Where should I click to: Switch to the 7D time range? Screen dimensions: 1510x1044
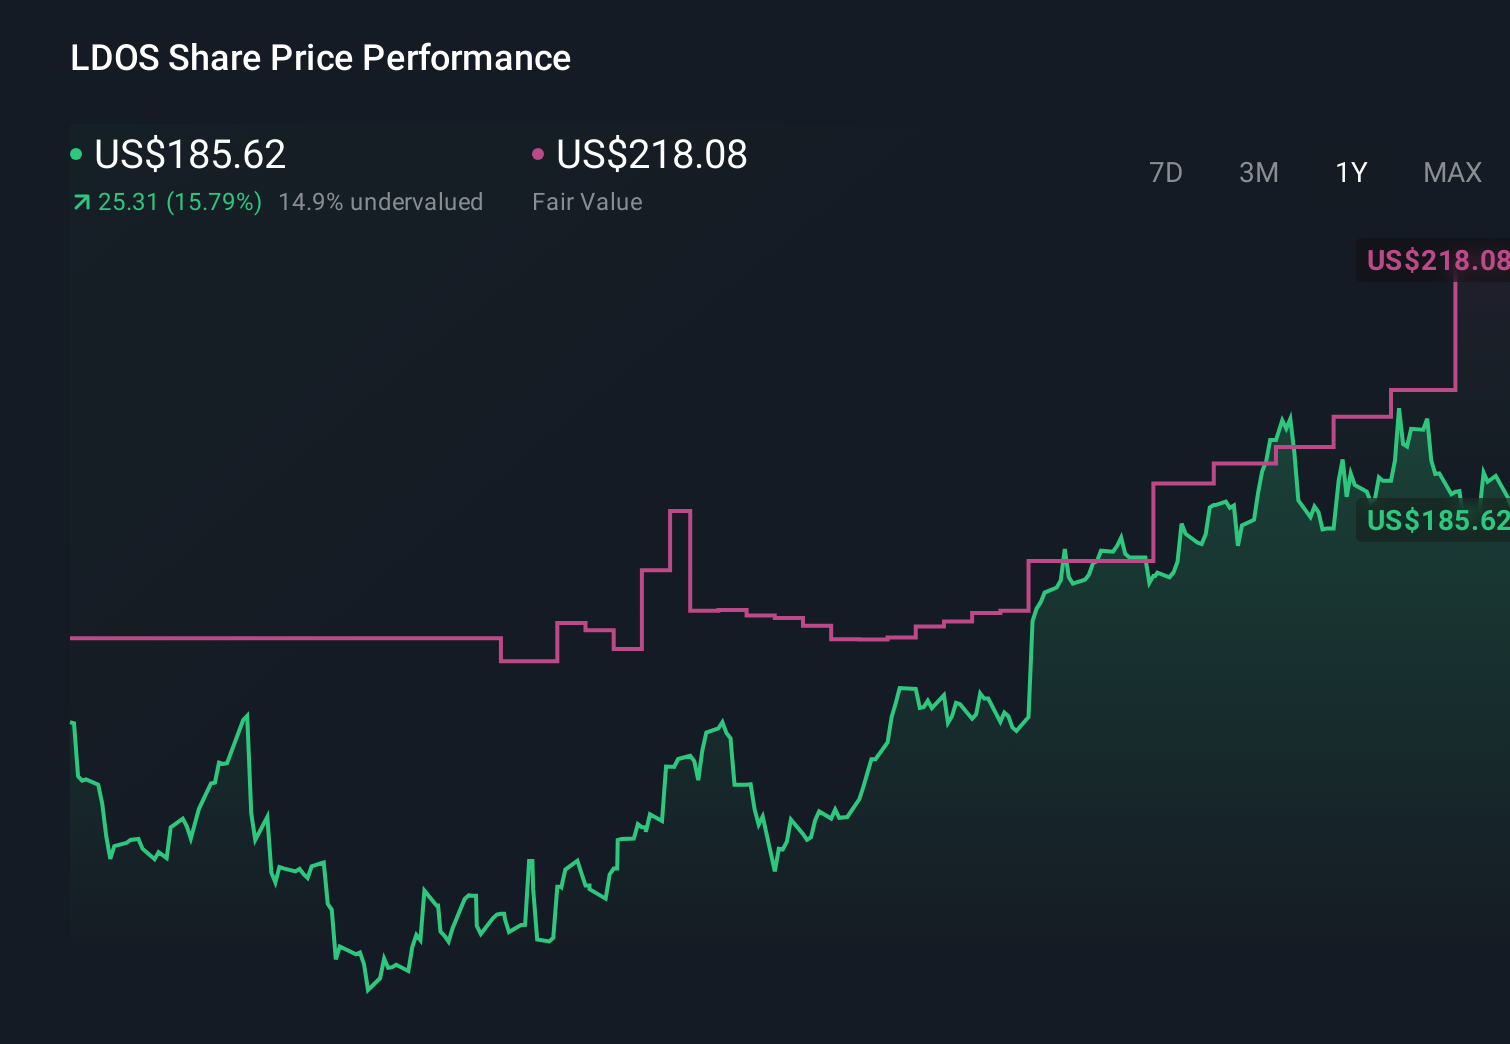(1167, 172)
